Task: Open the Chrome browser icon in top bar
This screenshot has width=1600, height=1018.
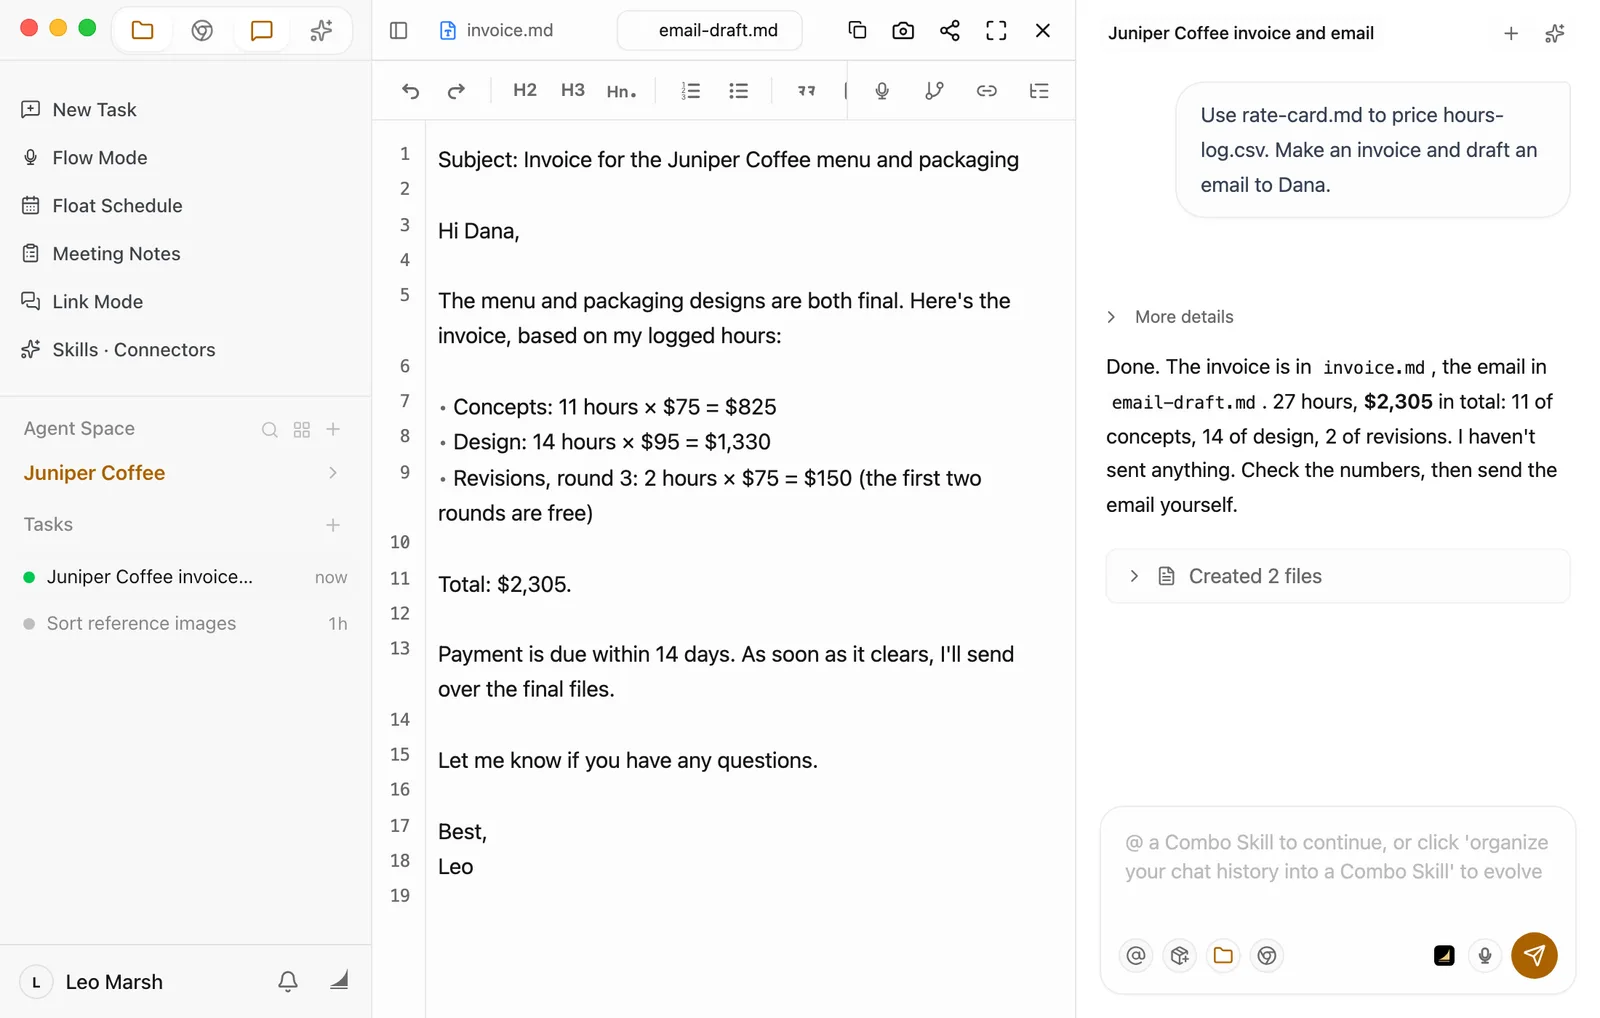Action: click(202, 30)
